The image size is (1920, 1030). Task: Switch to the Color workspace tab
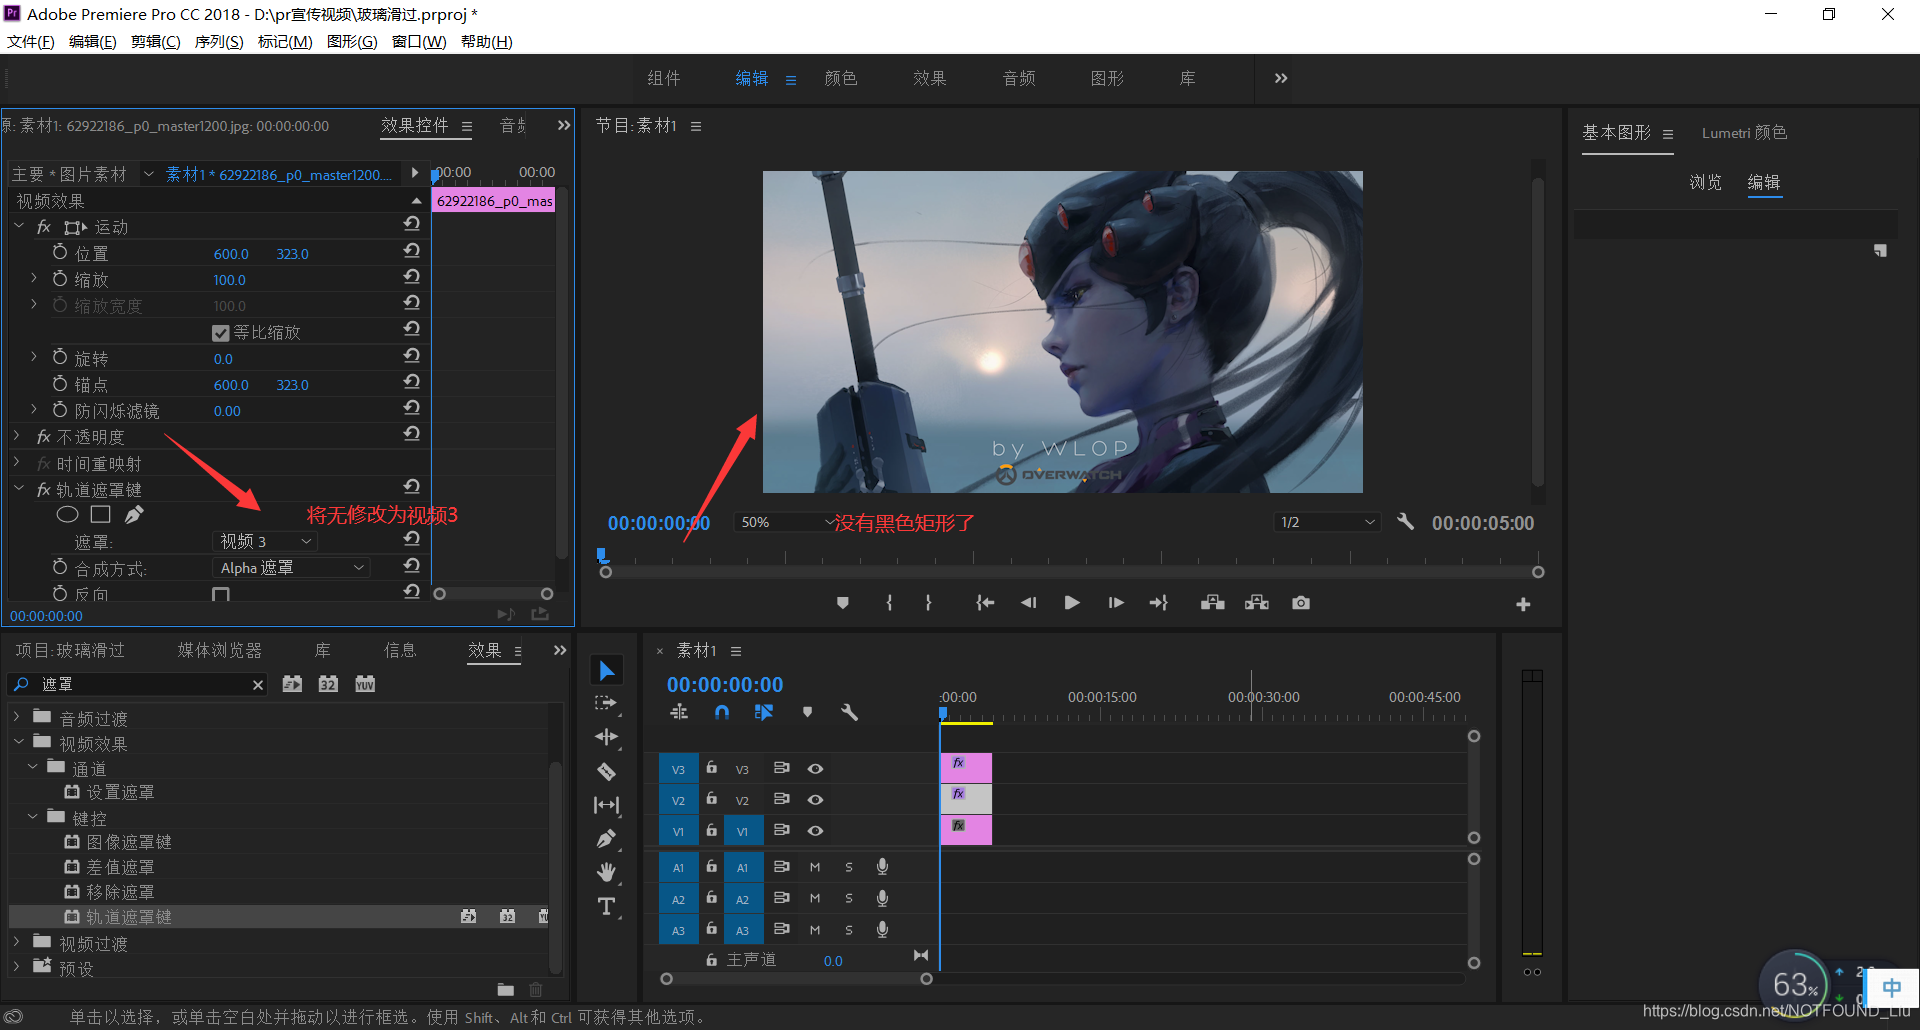coord(841,78)
